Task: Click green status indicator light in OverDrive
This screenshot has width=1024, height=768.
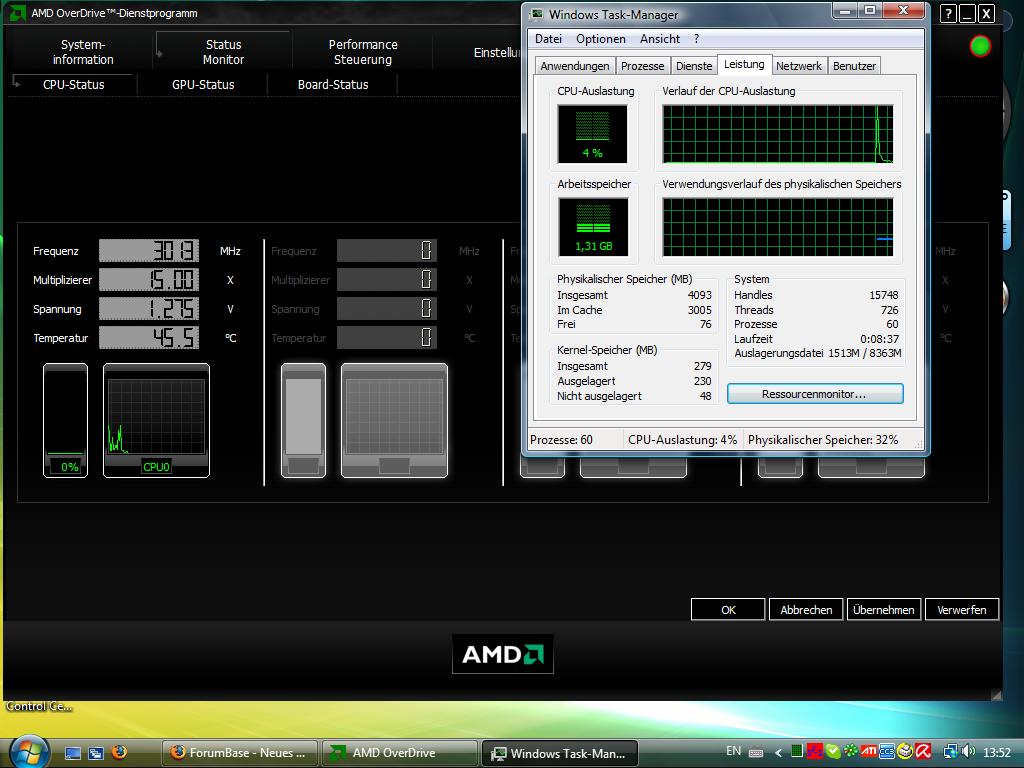Action: (x=980, y=46)
